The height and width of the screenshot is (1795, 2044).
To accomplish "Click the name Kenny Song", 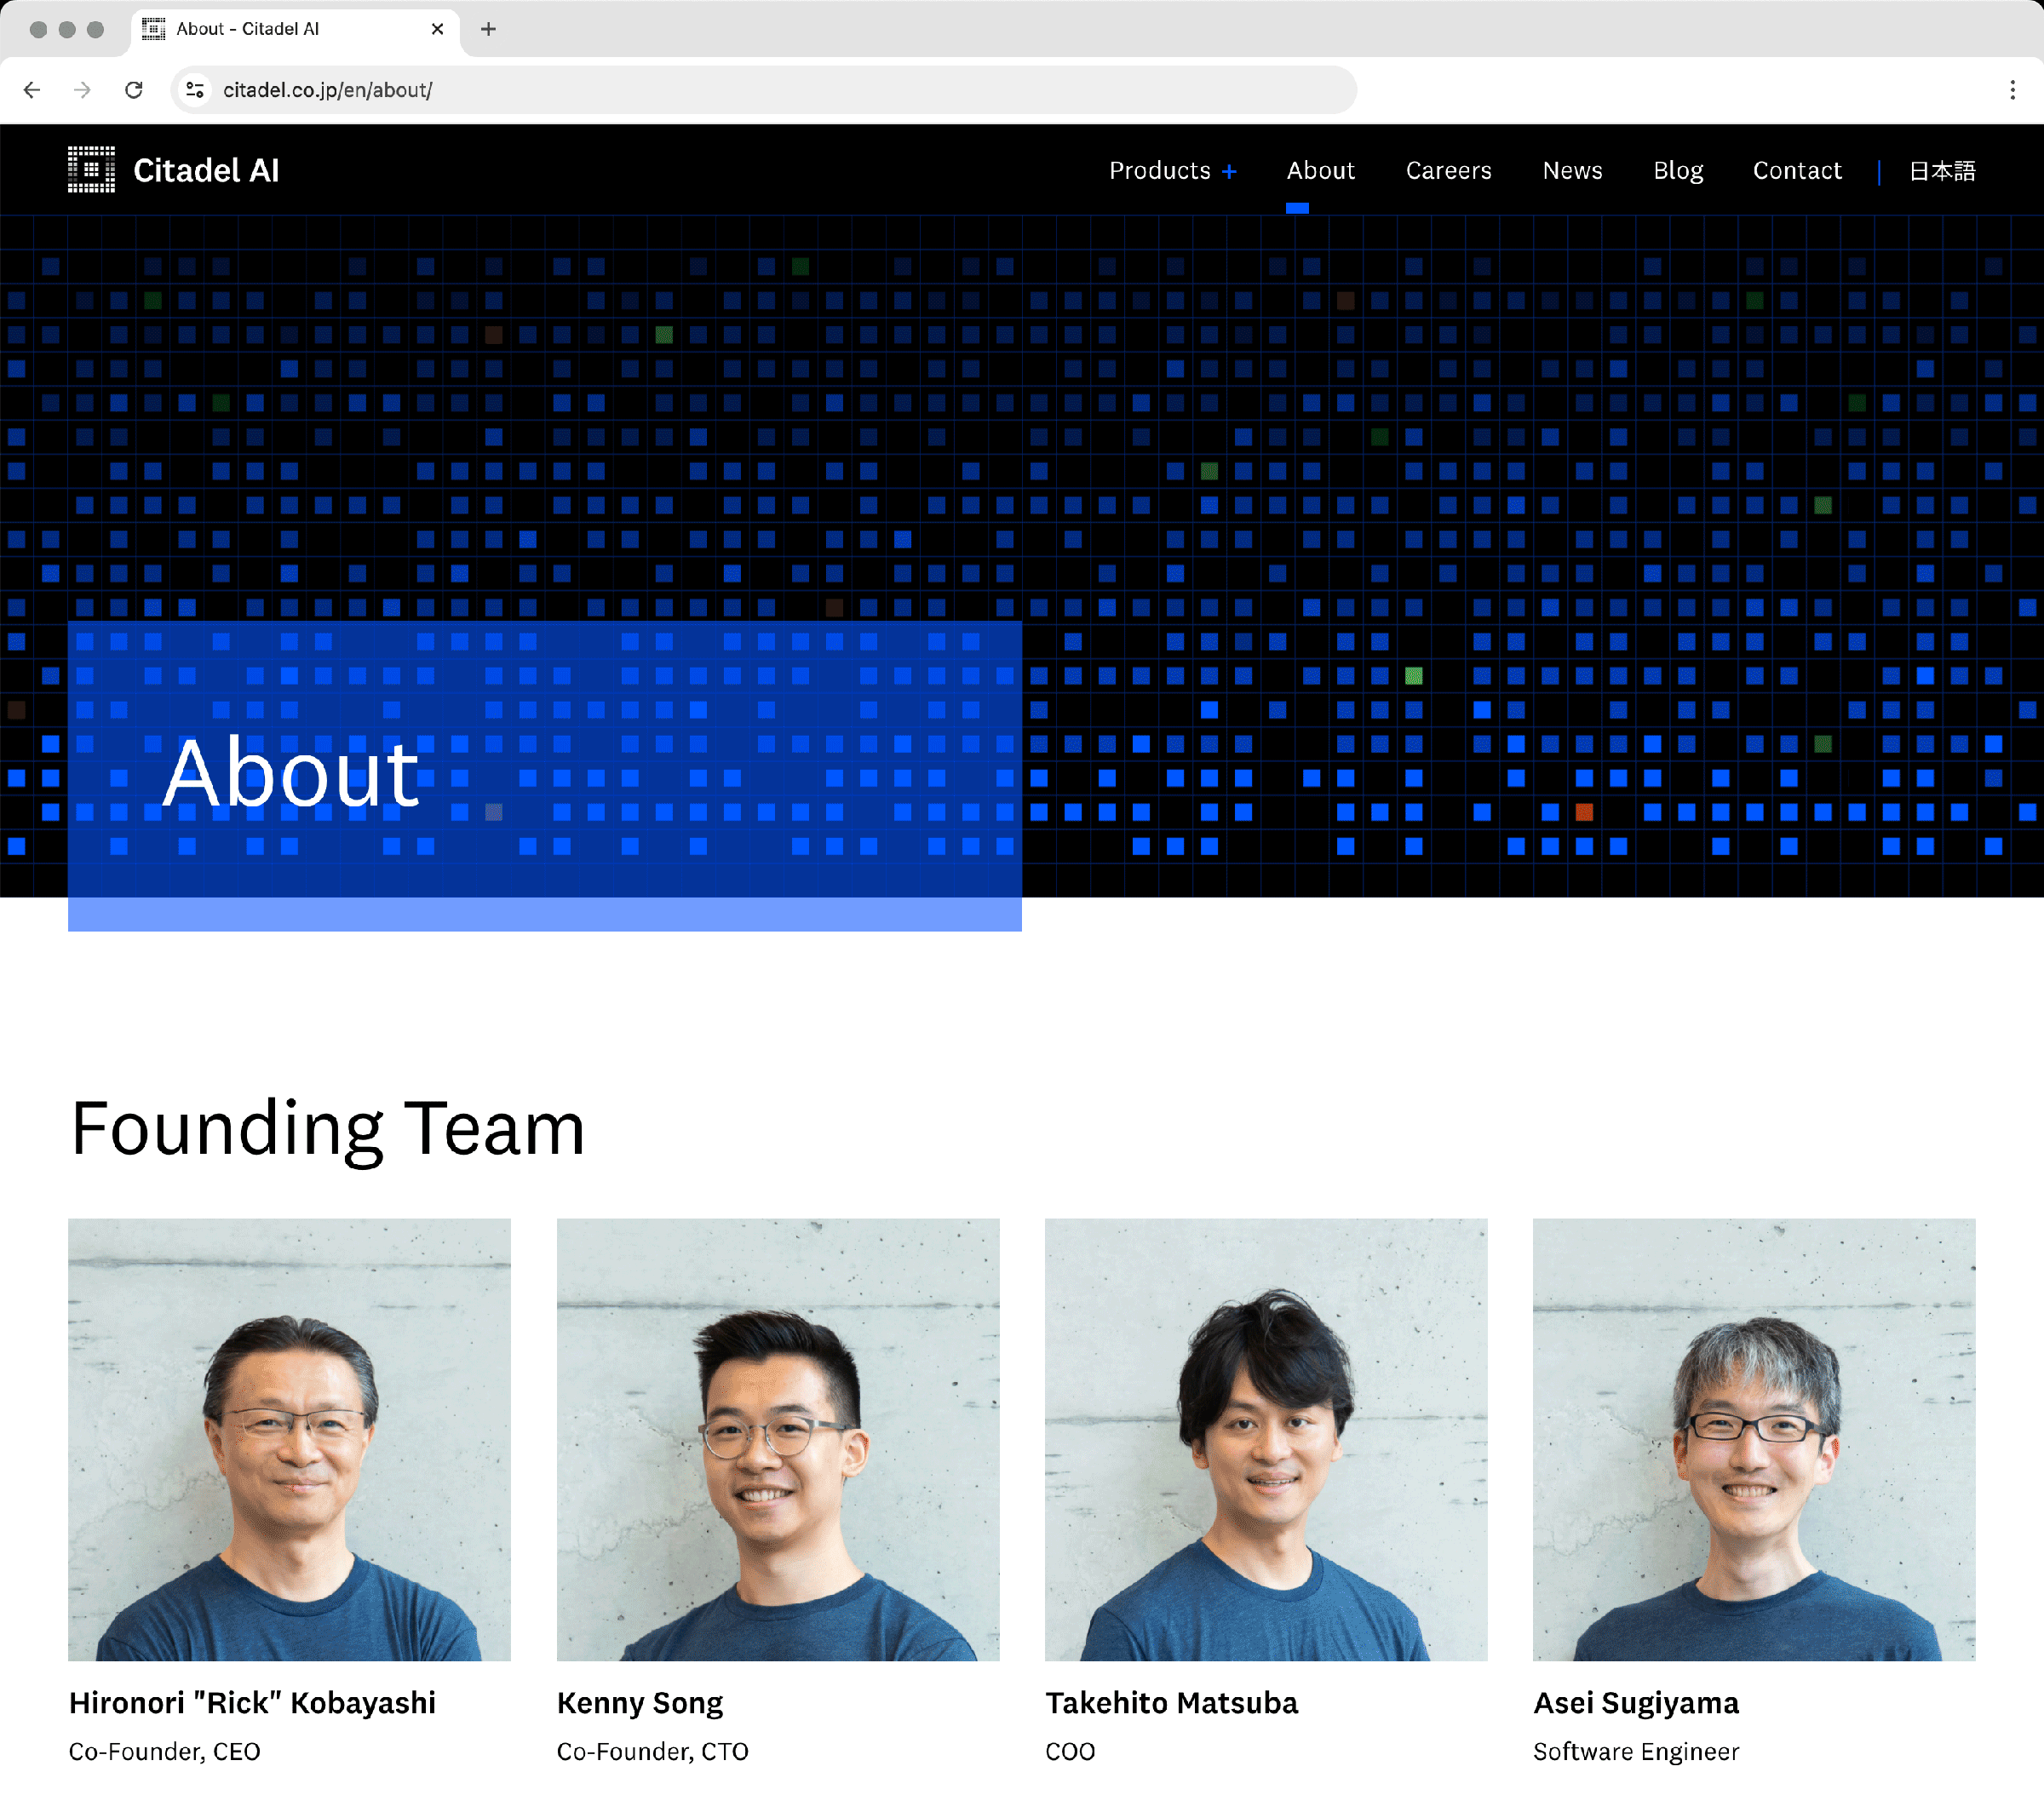I will tap(640, 1702).
